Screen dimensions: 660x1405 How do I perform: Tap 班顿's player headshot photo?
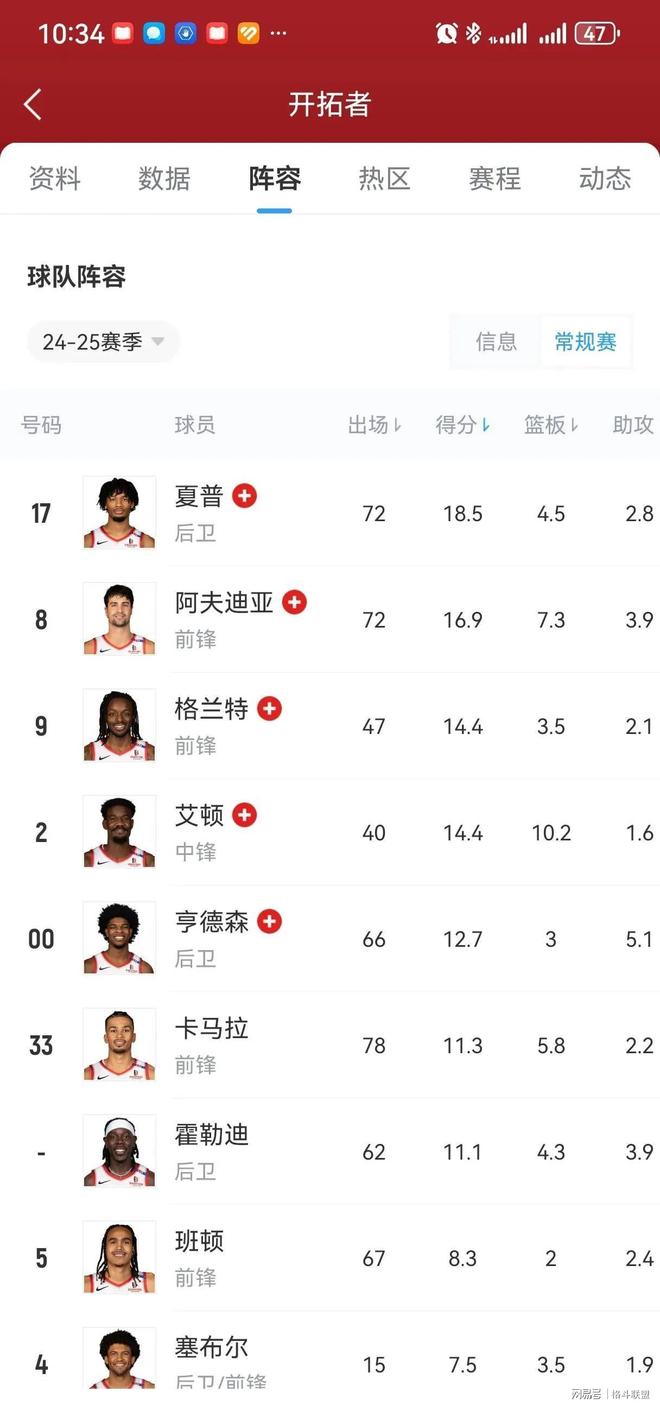pos(119,1257)
